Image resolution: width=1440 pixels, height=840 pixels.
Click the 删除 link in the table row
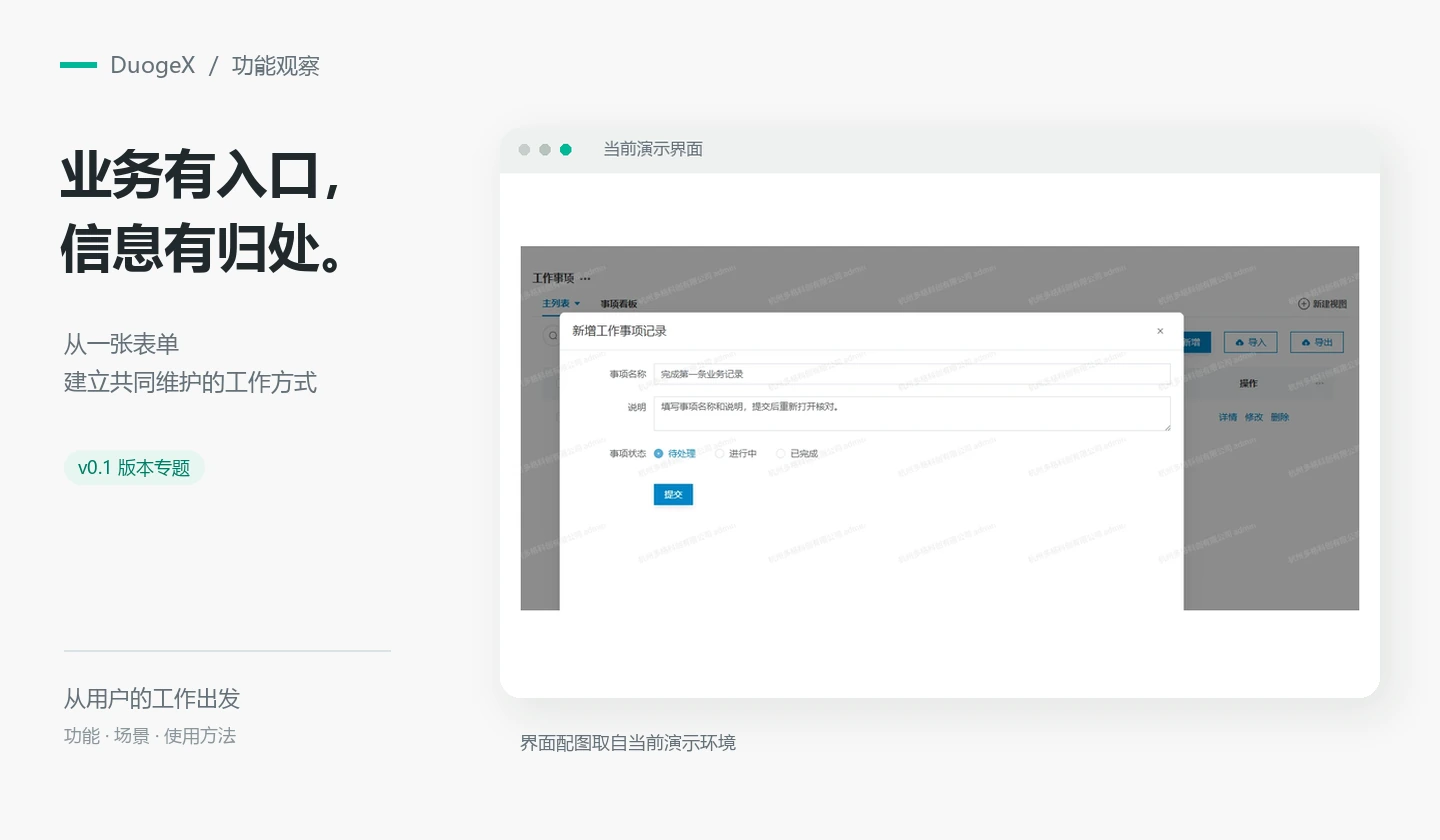click(x=1280, y=417)
